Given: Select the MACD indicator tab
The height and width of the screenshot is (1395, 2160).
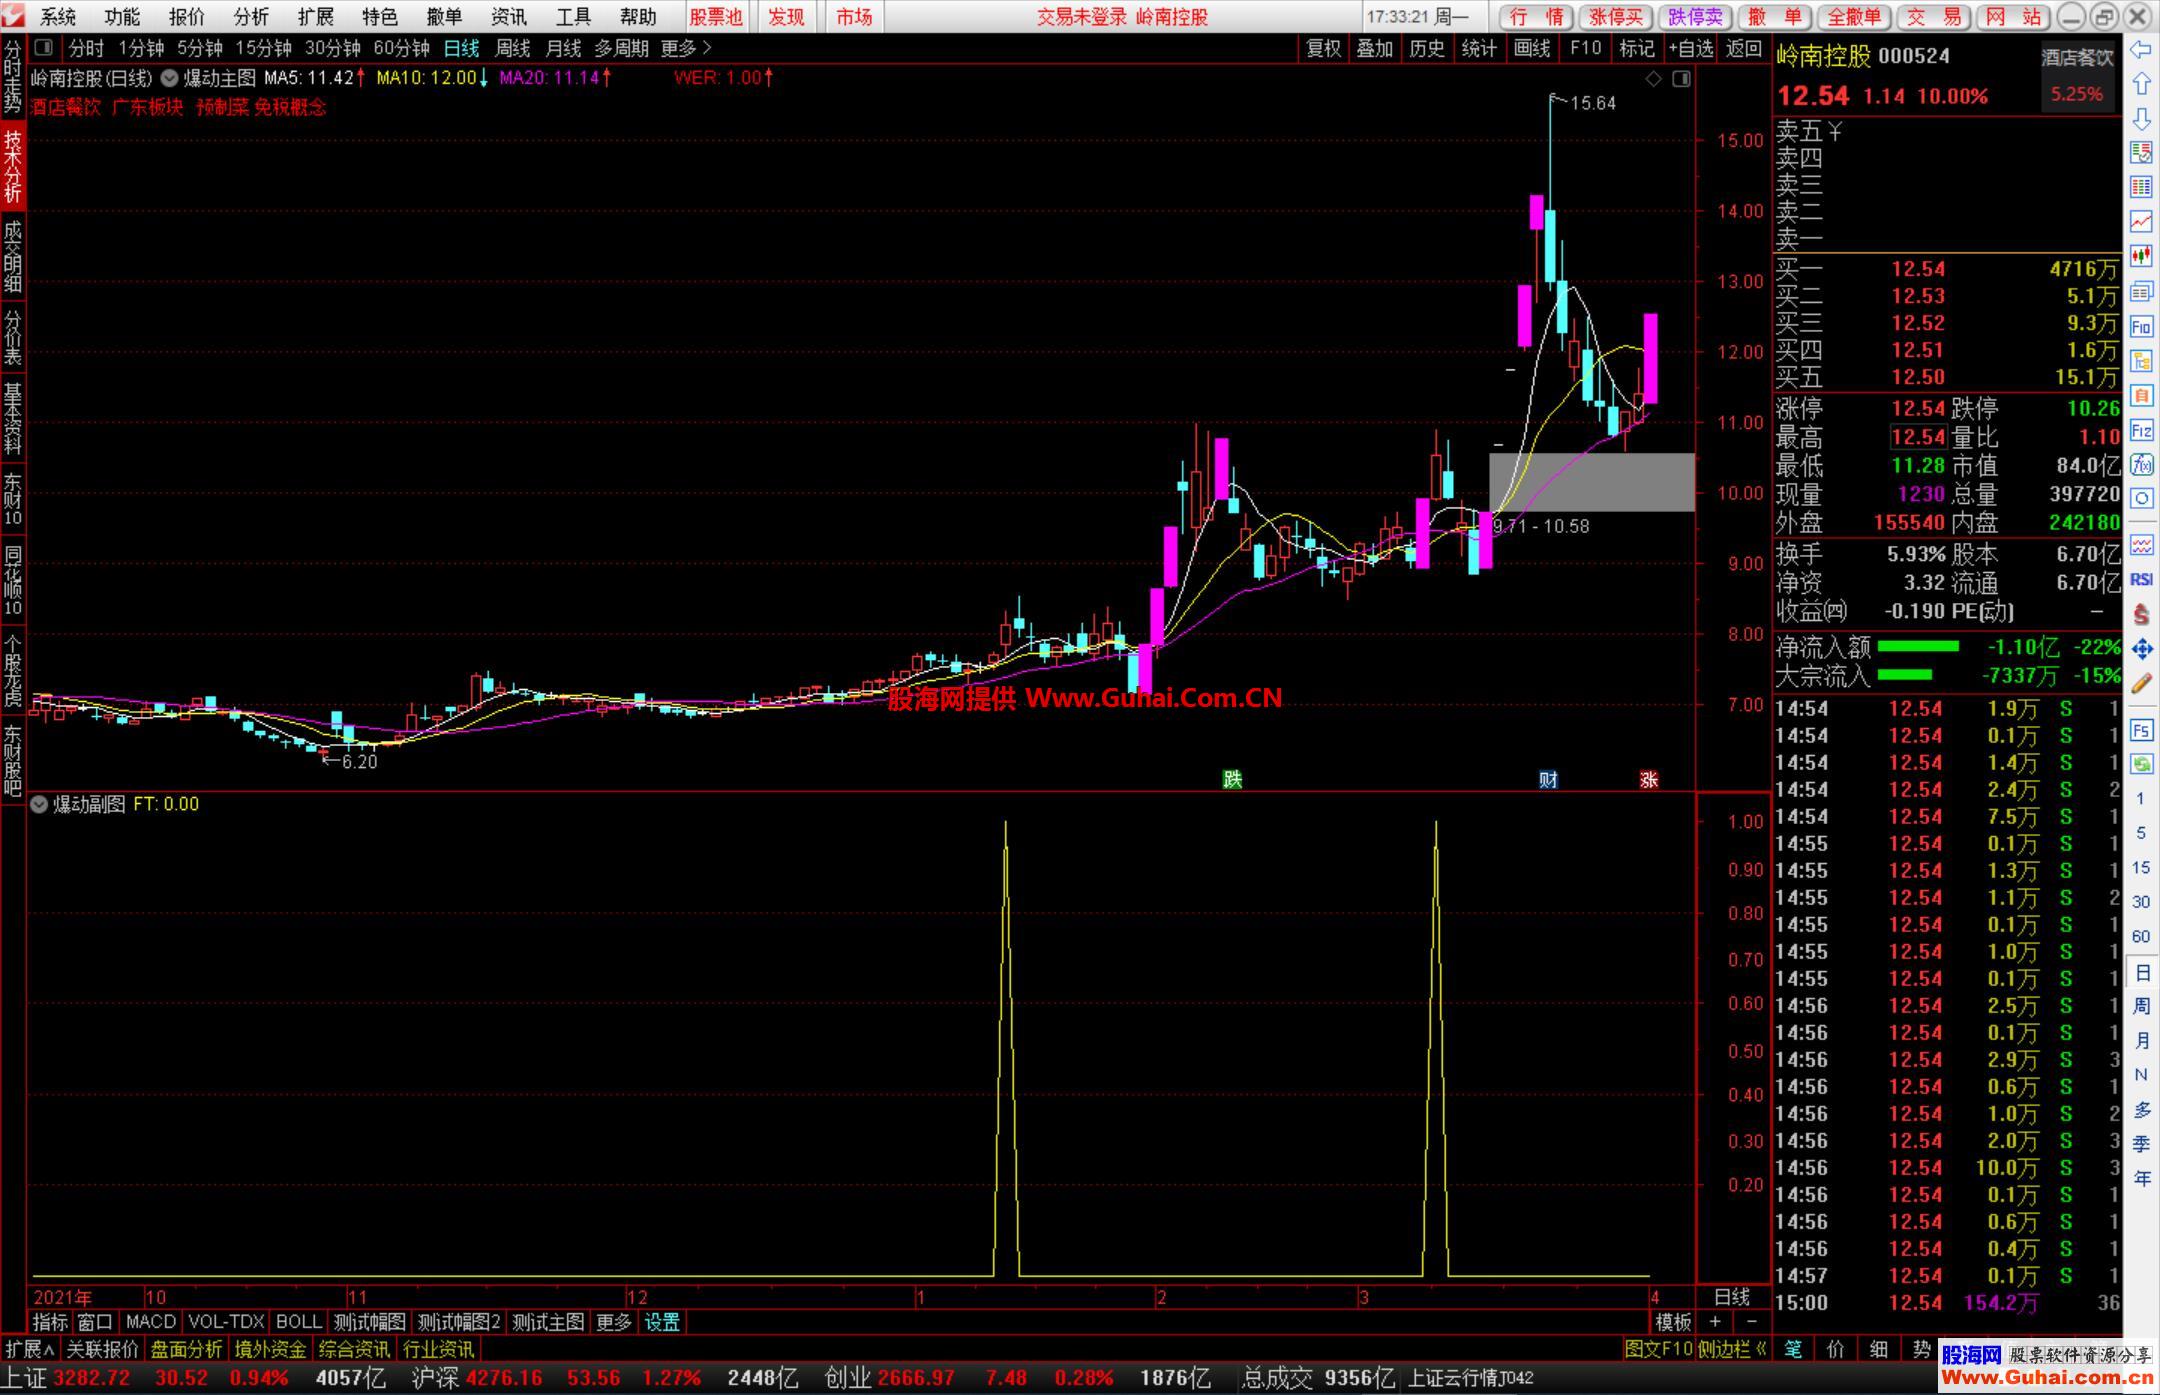Looking at the screenshot, I should (x=151, y=1322).
